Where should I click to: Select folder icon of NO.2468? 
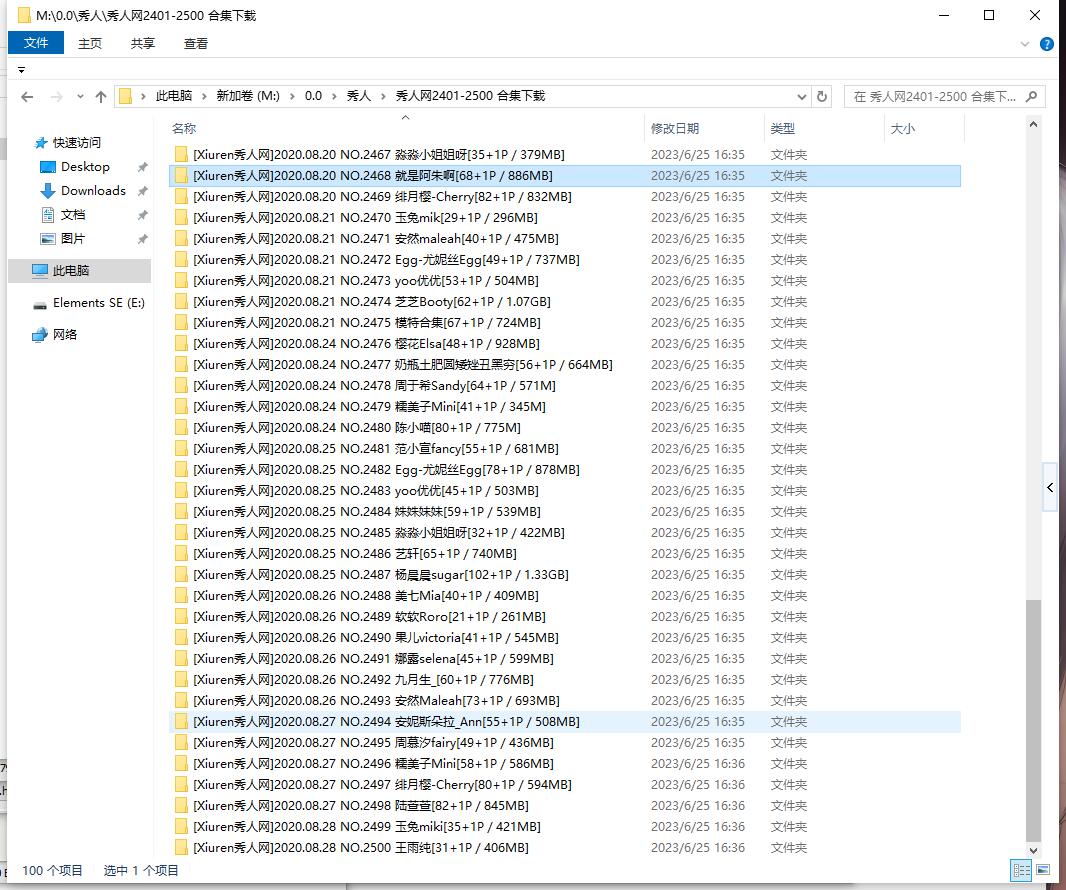[181, 175]
